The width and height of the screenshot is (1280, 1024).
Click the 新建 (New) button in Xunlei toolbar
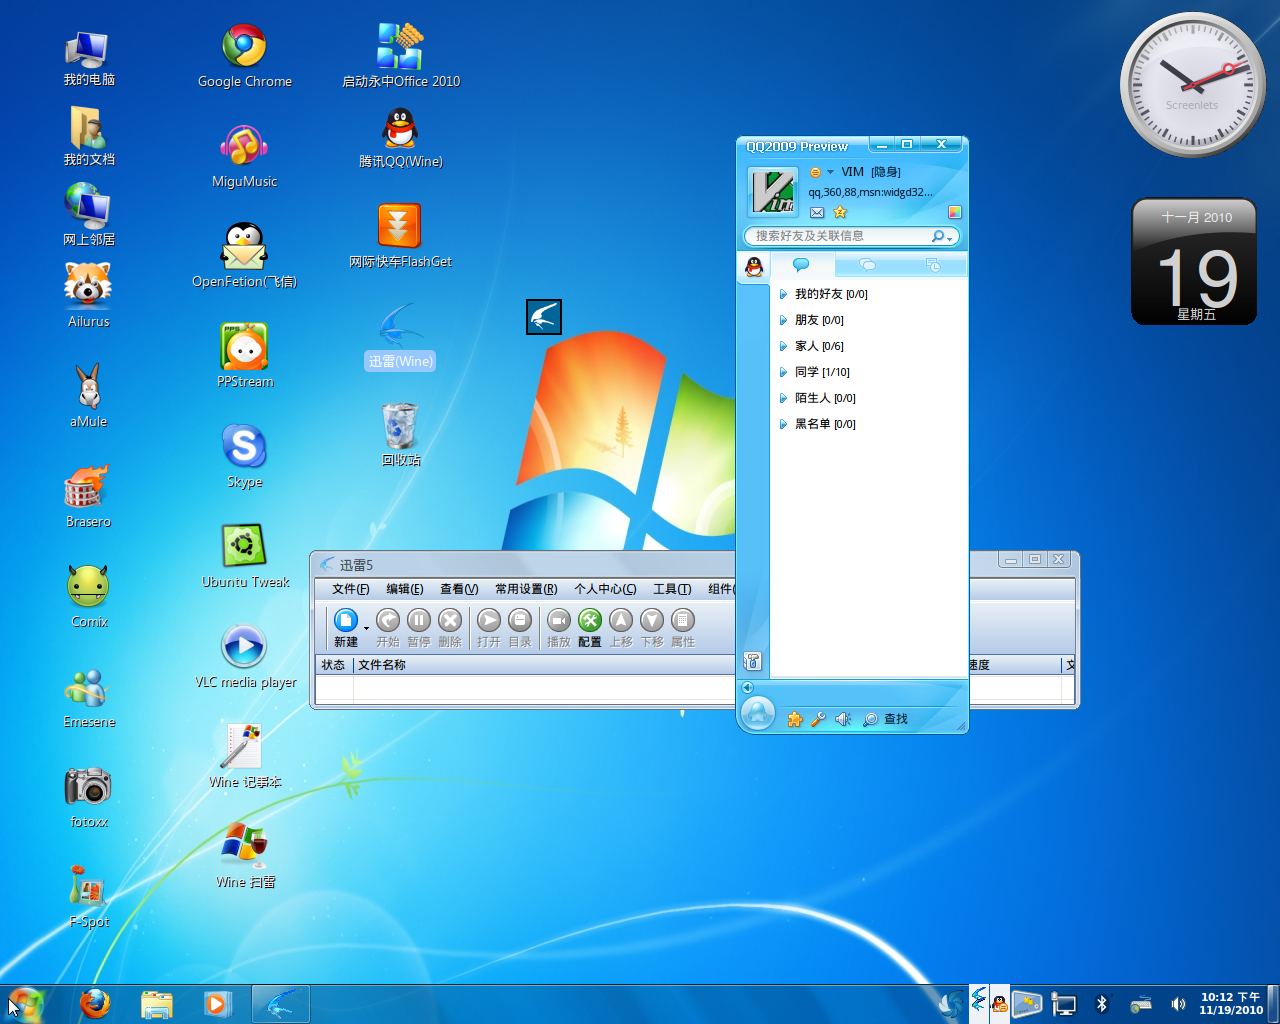(346, 627)
